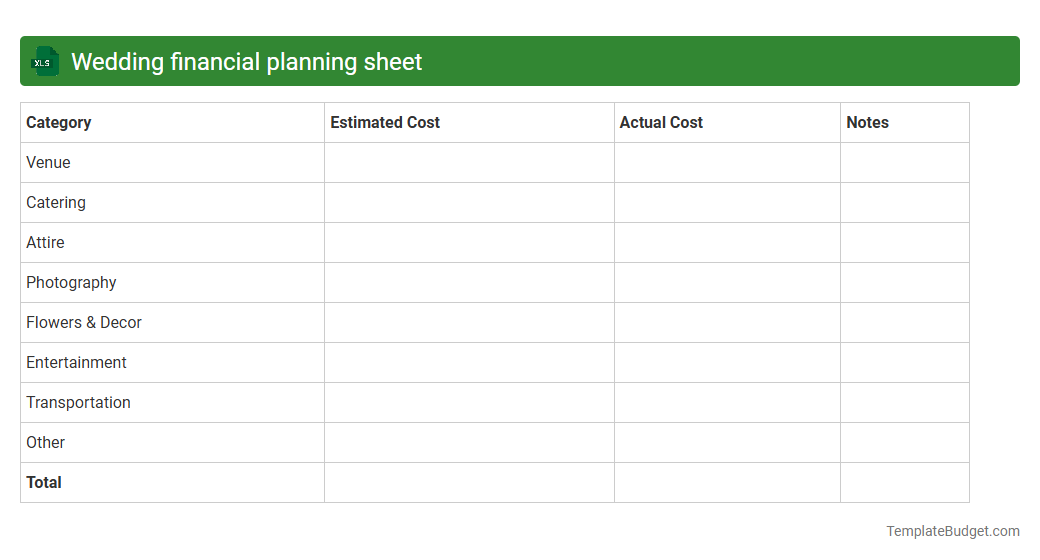The width and height of the screenshot is (1040, 560).
Task: Click the Actual Cost cell for Other
Action: (x=727, y=443)
